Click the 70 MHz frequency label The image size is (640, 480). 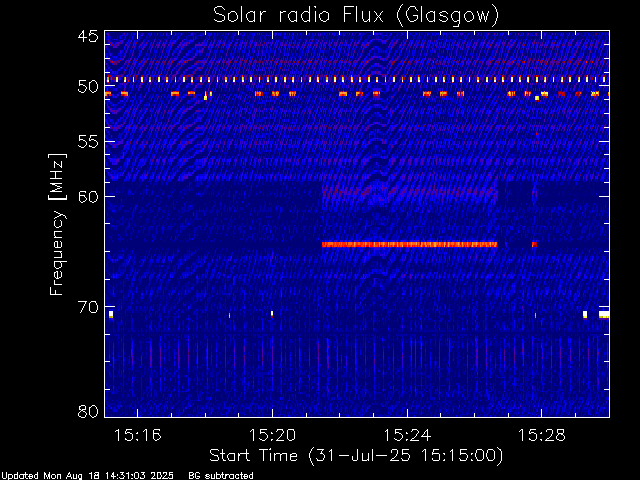(88, 307)
